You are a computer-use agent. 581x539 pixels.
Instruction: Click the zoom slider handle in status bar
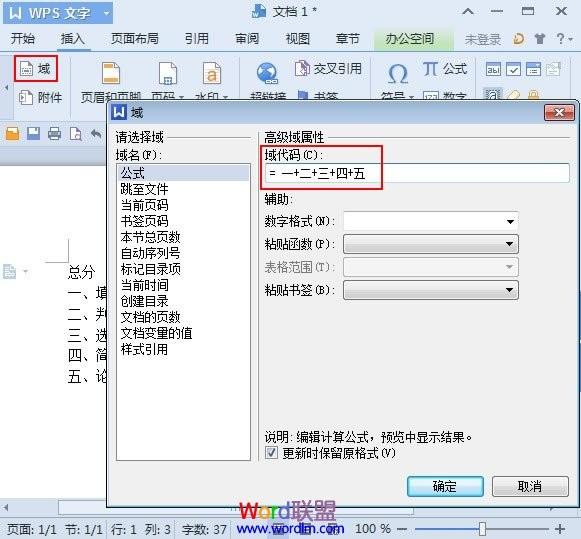point(482,528)
